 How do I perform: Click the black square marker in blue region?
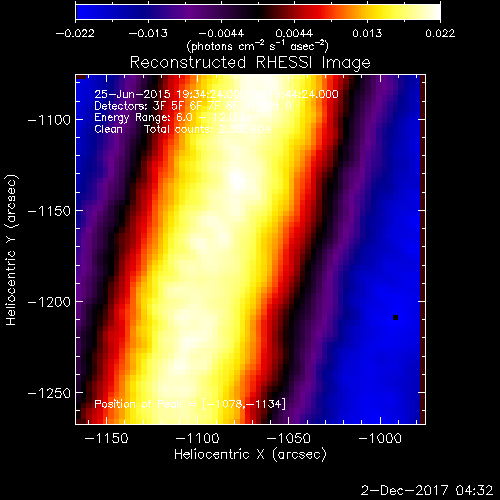pyautogui.click(x=395, y=317)
